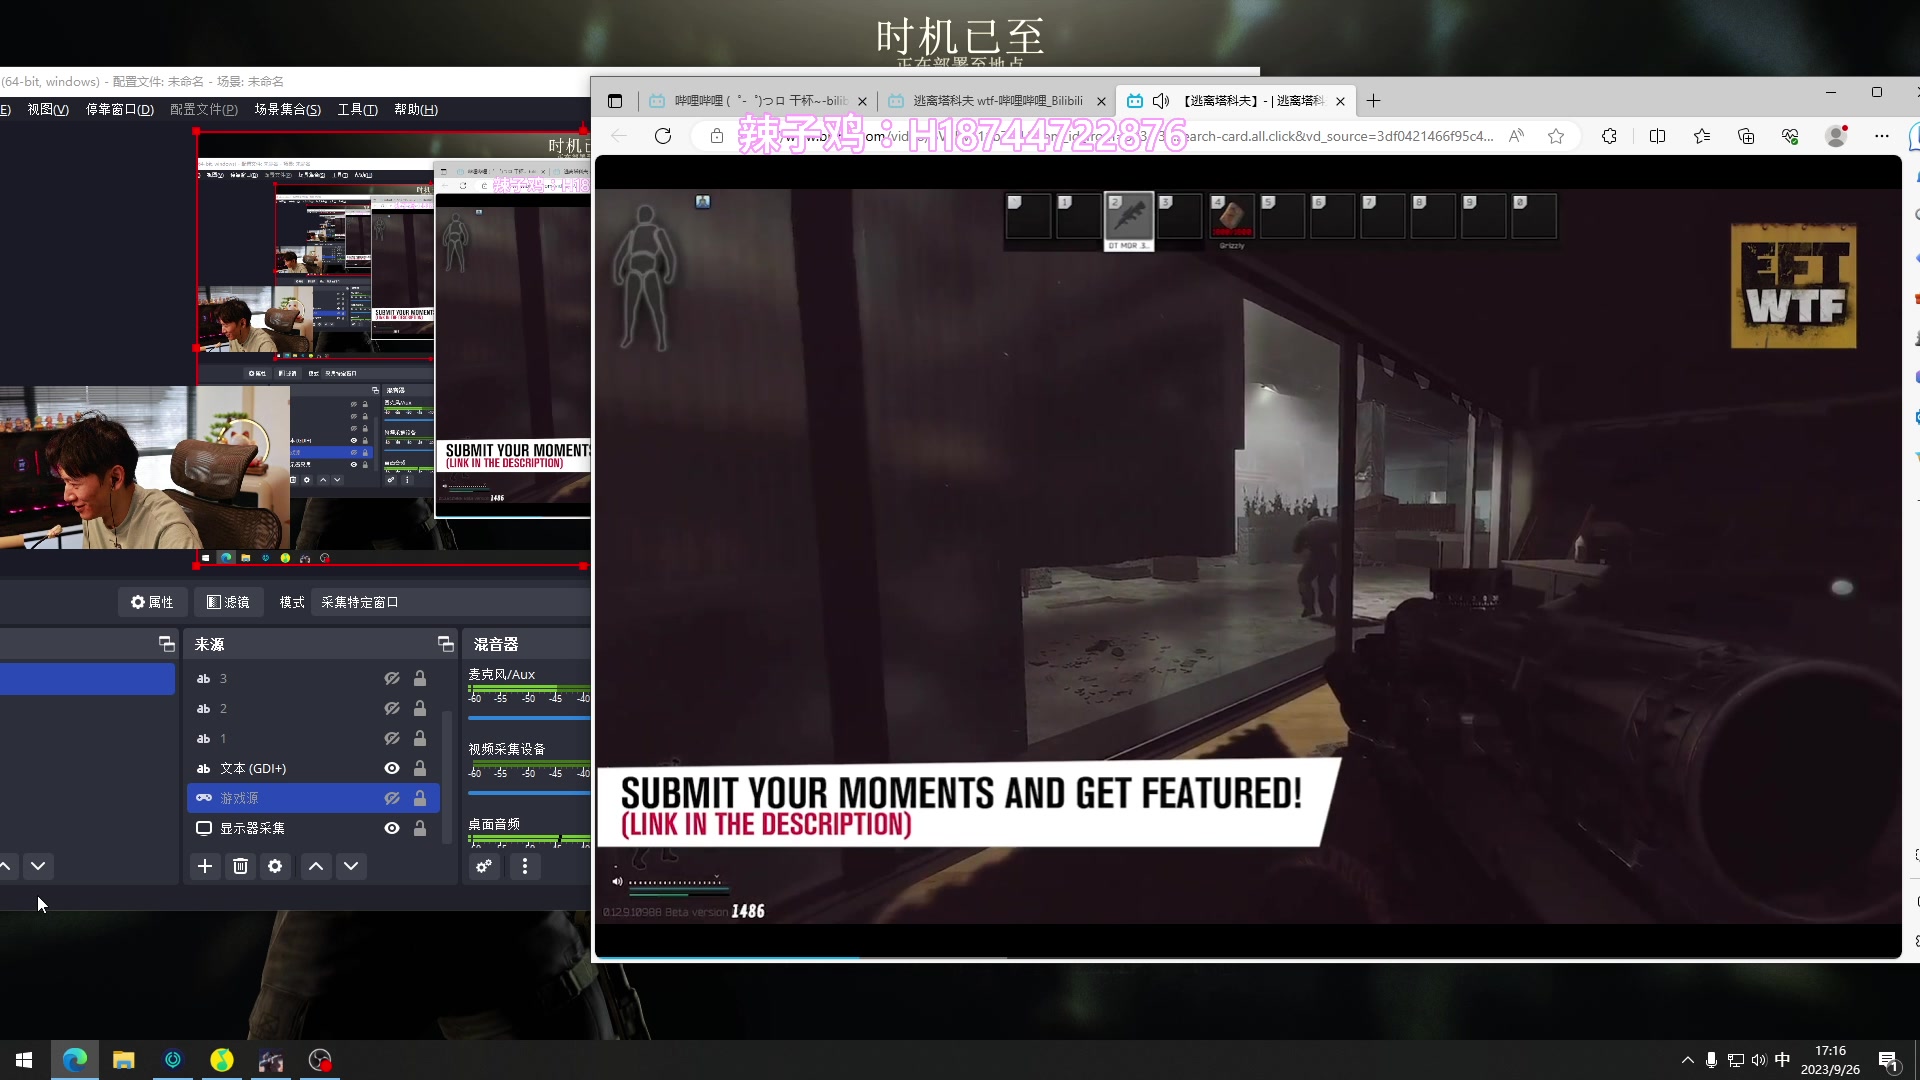The height and width of the screenshot is (1080, 1920).
Task: Toggle browser split screen view
Action: pos(1657,136)
